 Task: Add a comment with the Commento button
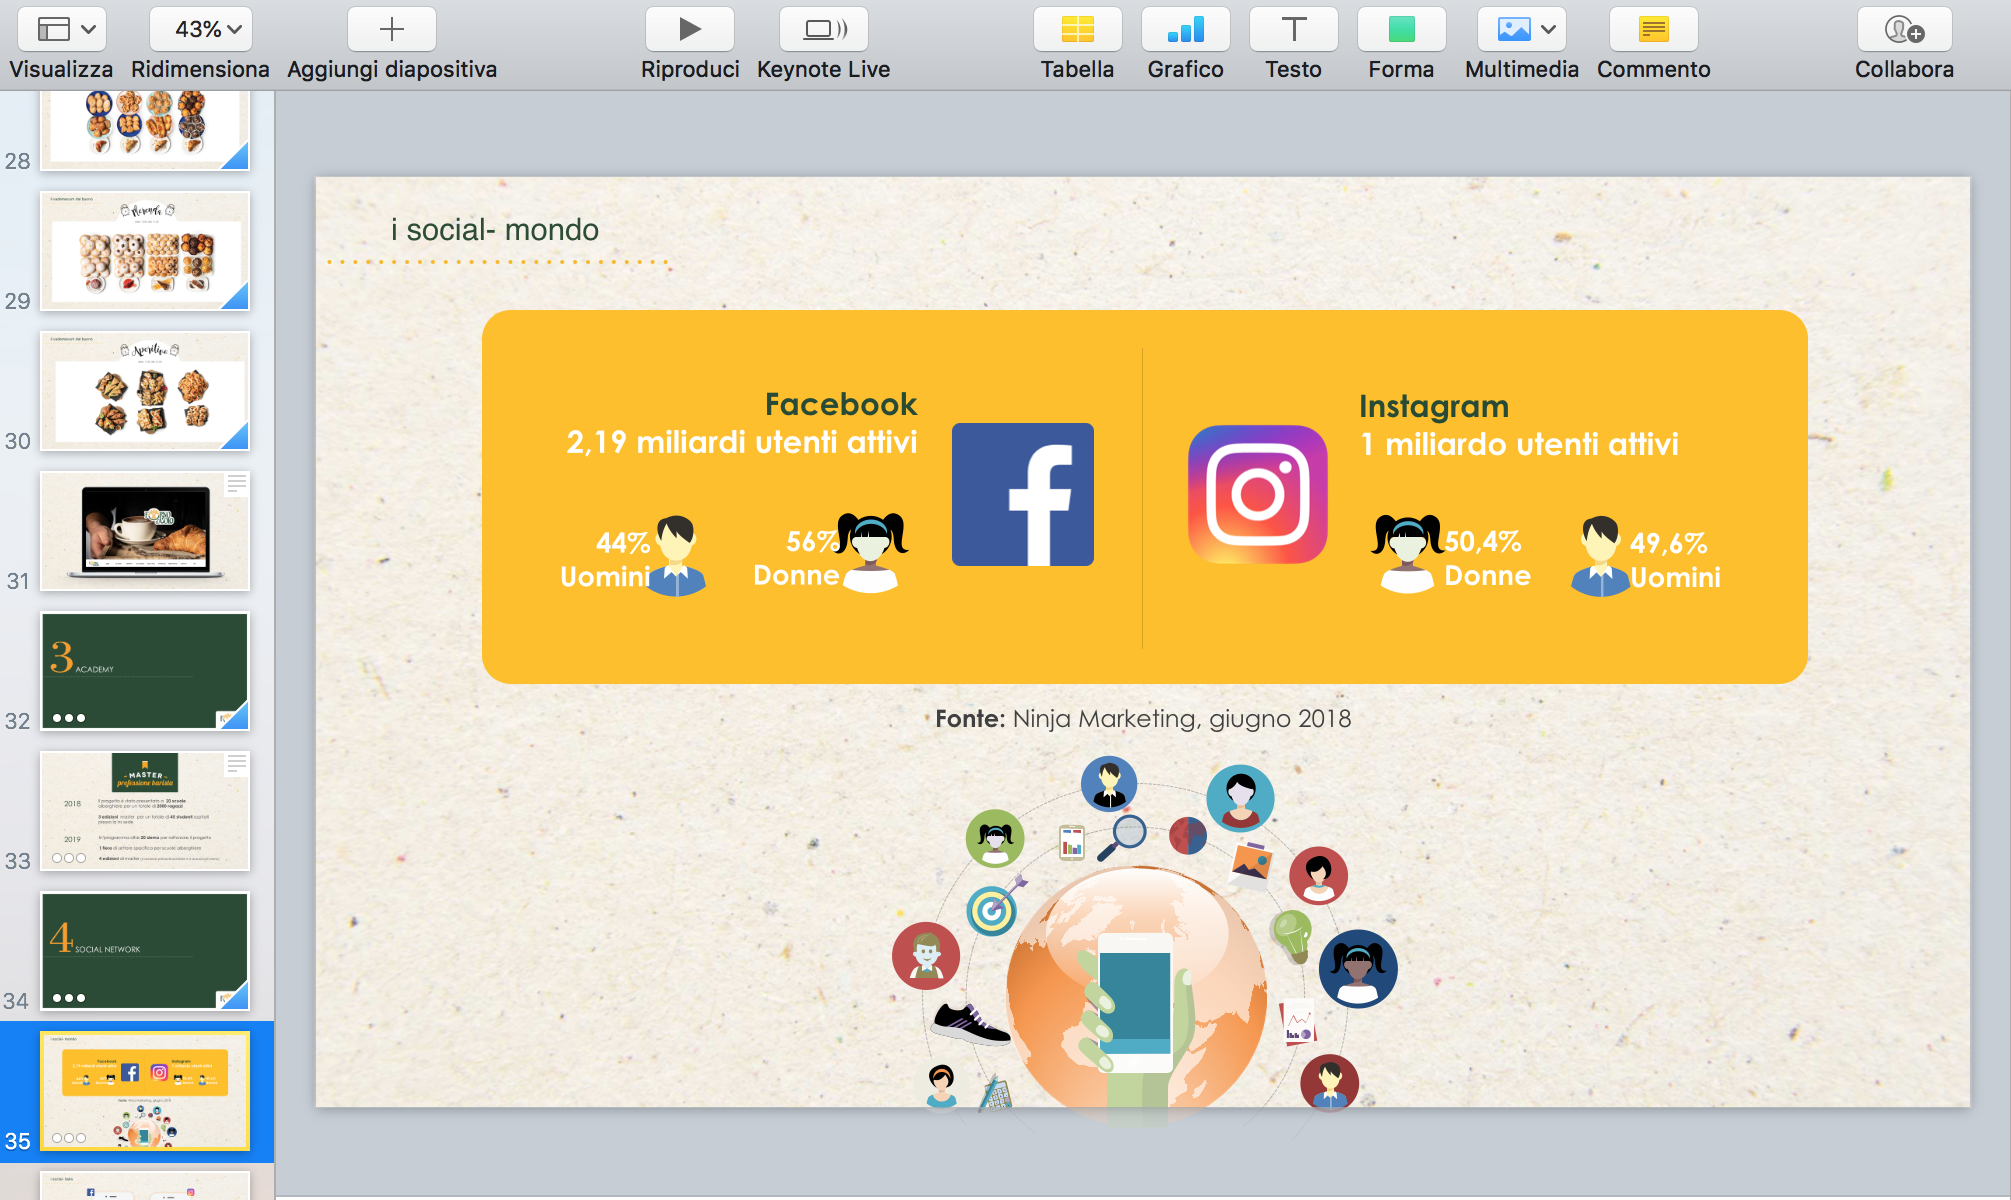pos(1653,29)
